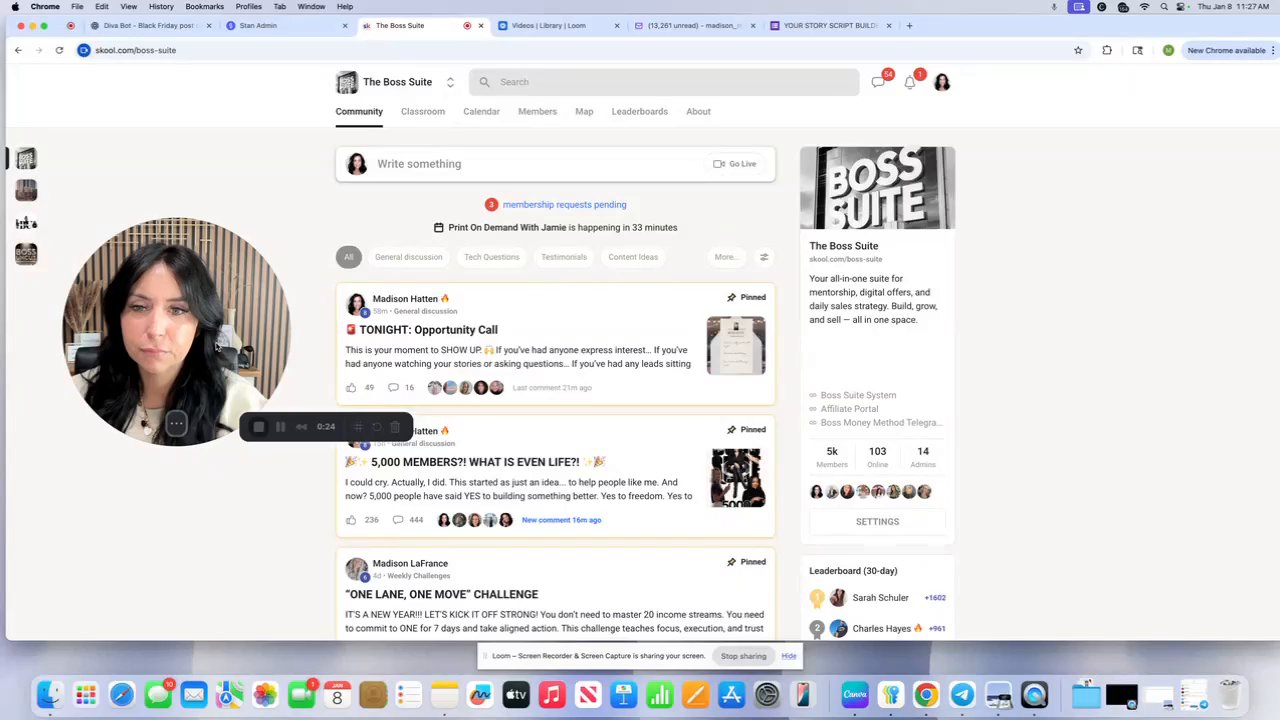Open the notifications bell icon

[x=910, y=83]
